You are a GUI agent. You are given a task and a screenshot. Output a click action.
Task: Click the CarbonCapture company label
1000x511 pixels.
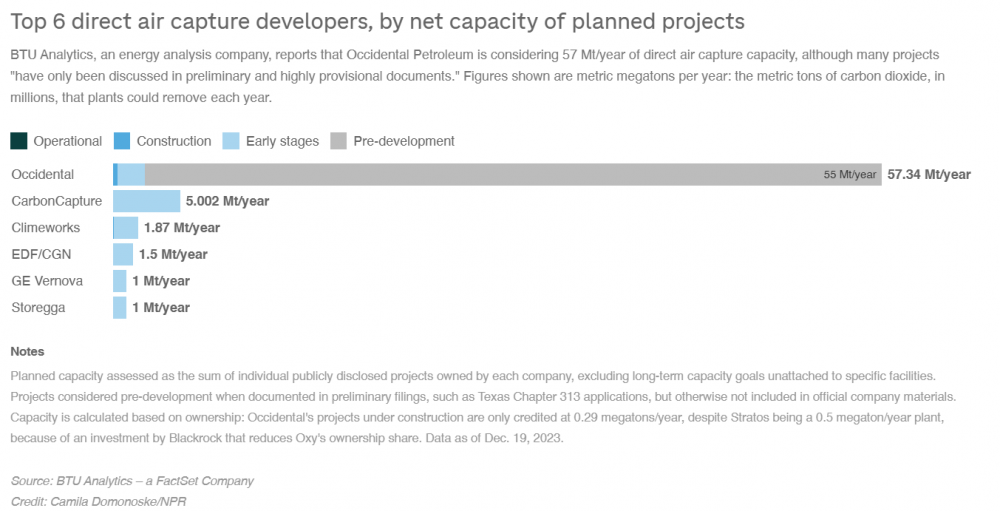click(x=56, y=201)
